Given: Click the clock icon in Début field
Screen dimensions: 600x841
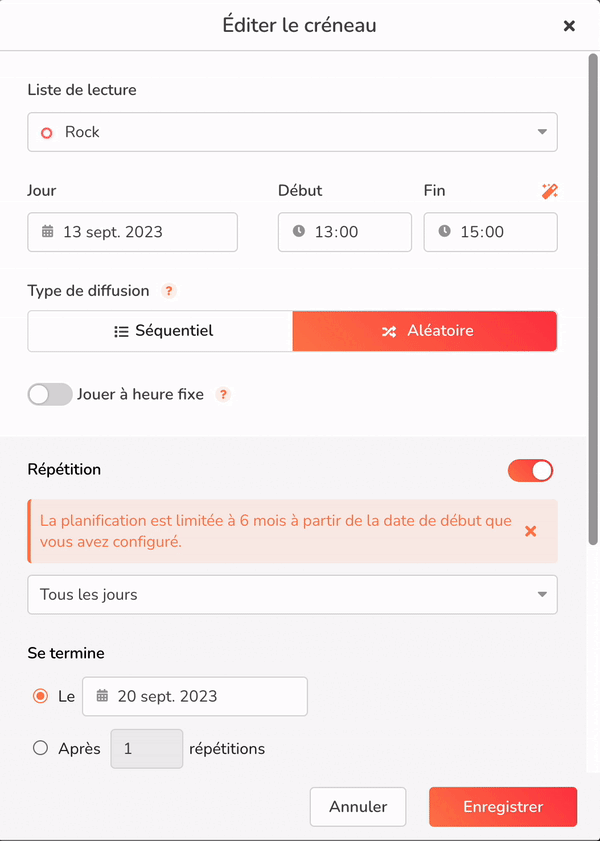Looking at the screenshot, I should click(299, 231).
